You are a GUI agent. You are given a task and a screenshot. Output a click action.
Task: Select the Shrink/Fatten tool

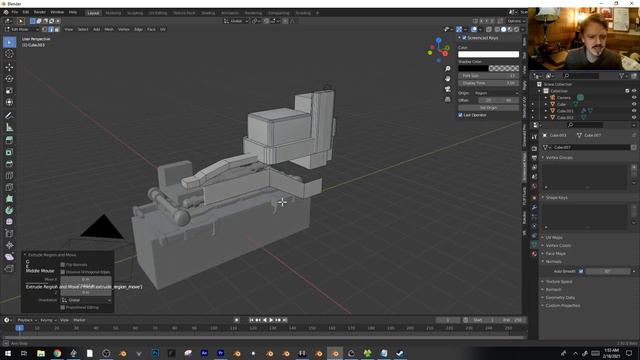[9, 245]
